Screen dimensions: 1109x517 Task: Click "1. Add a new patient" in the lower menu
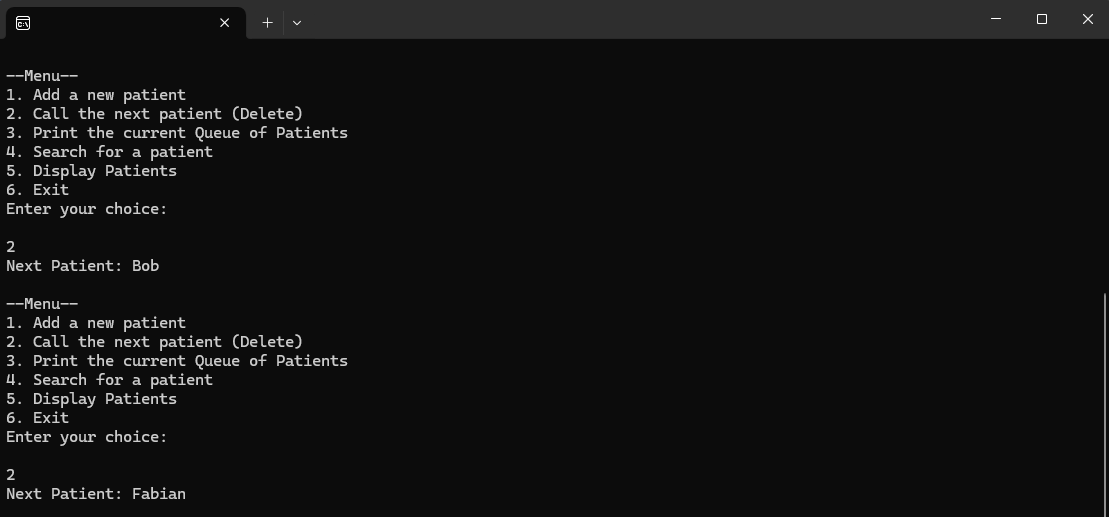point(96,323)
